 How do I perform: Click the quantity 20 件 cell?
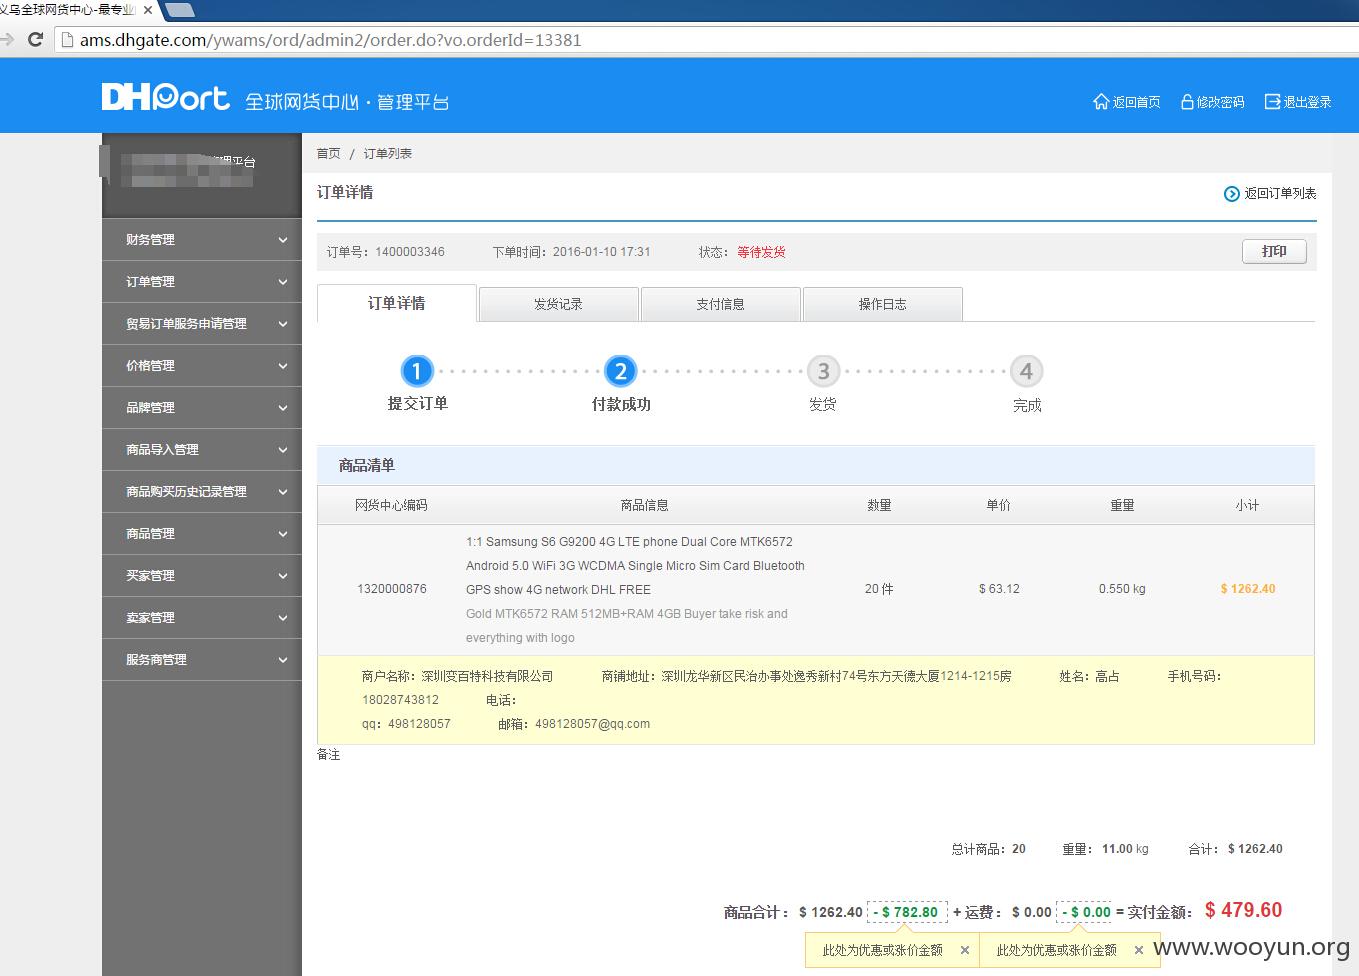879,589
